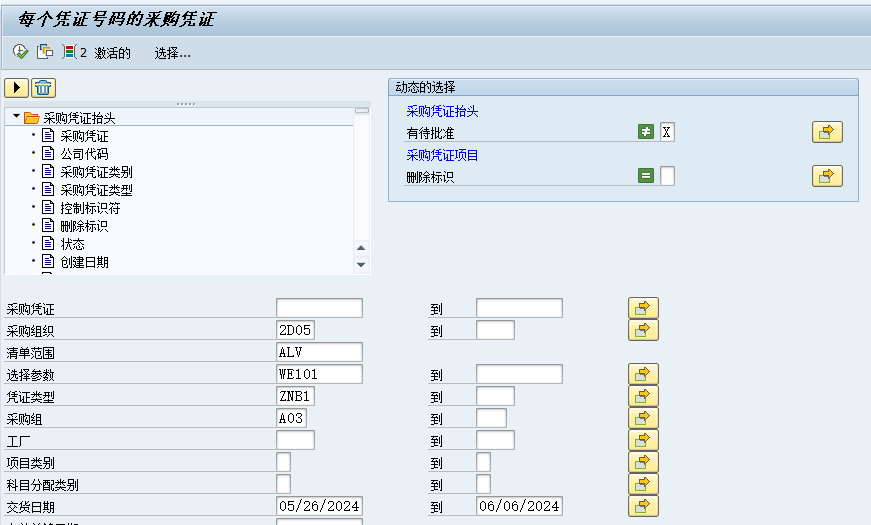Click the 选择参数 field containing WE101
Screen dimensions: 871x525
coord(319,374)
